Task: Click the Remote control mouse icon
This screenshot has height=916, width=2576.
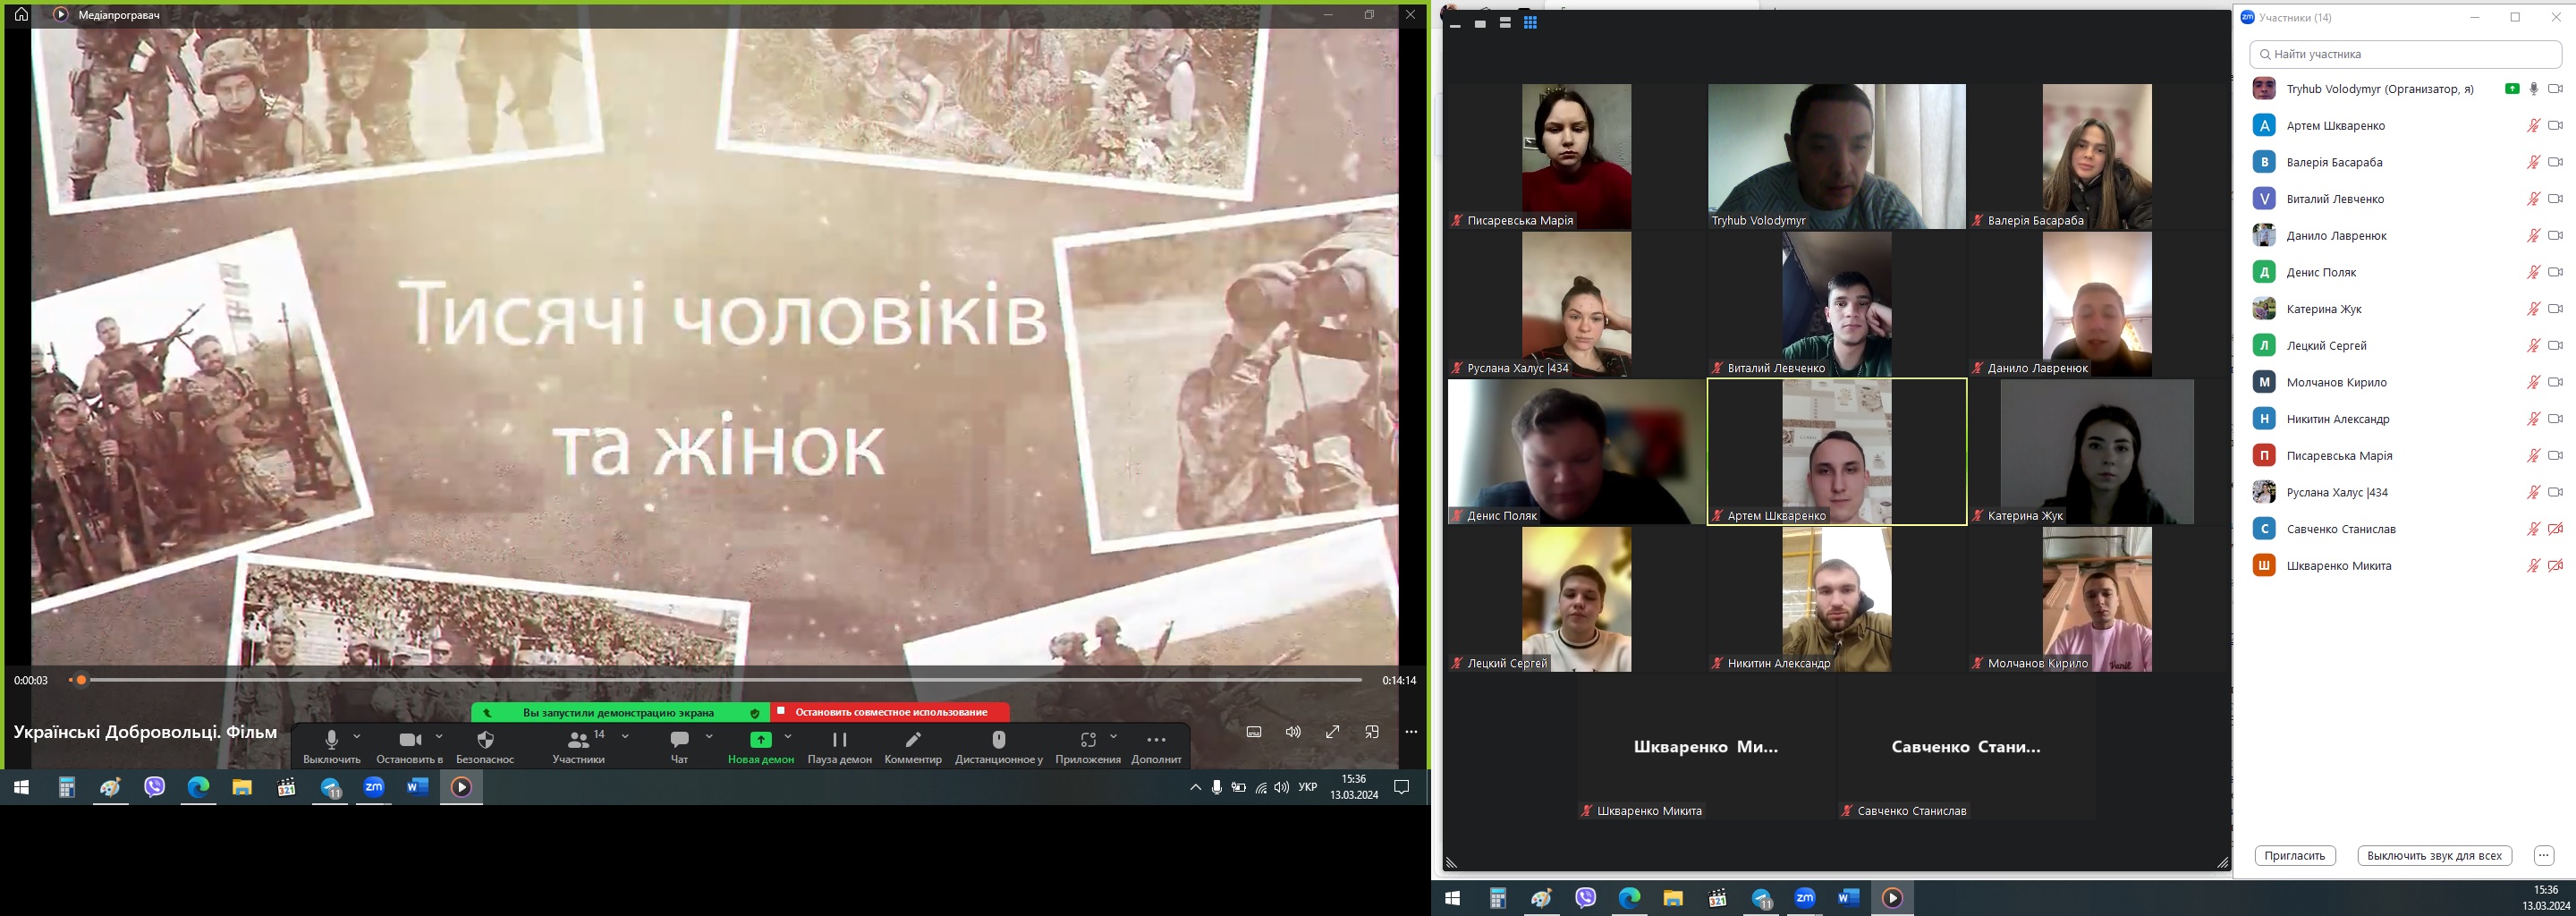Action: [x=998, y=741]
